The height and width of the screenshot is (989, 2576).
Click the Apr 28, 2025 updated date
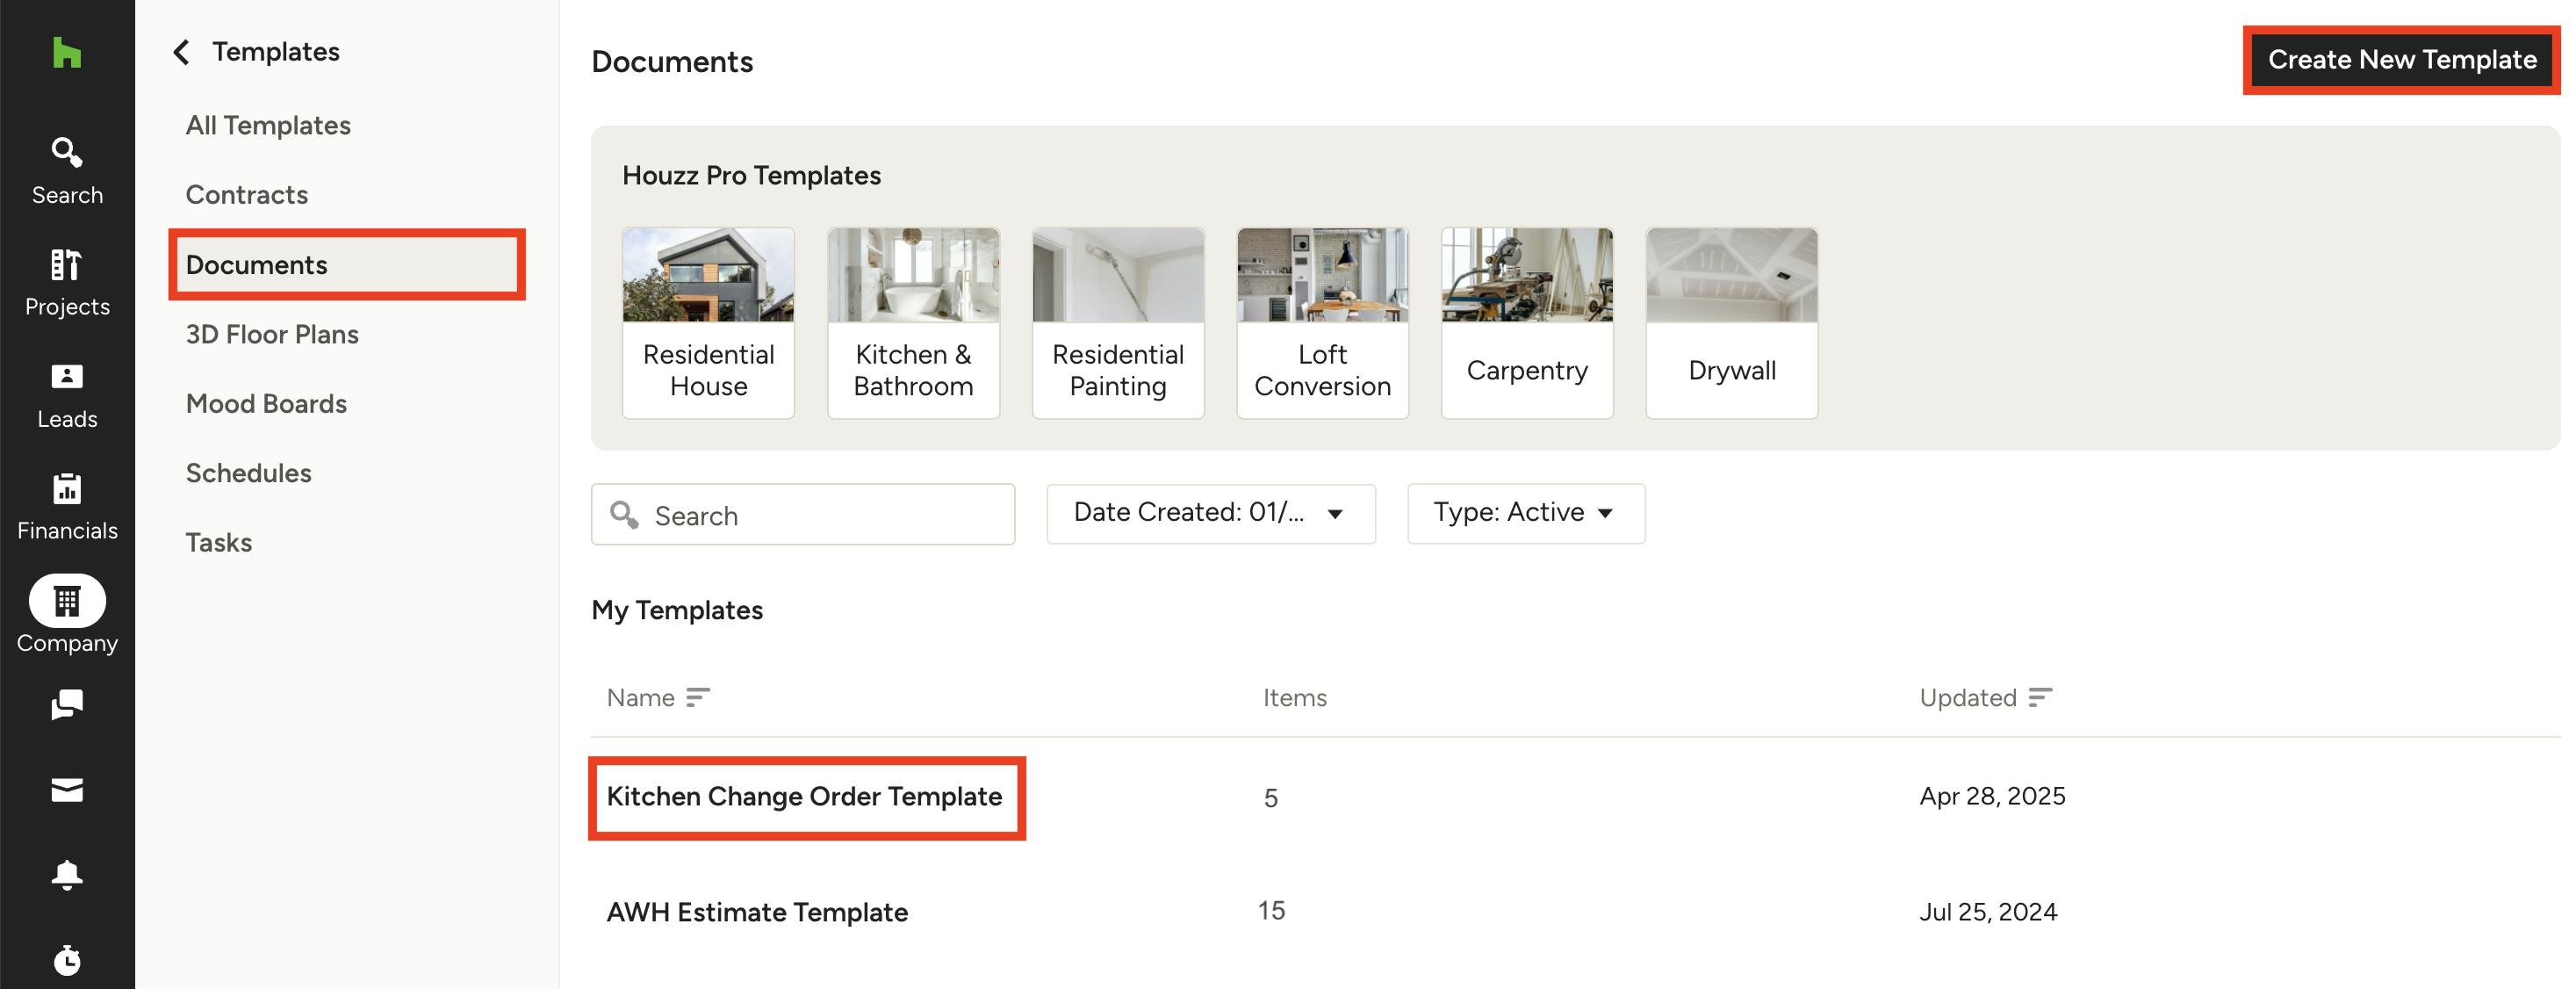coord(1992,797)
